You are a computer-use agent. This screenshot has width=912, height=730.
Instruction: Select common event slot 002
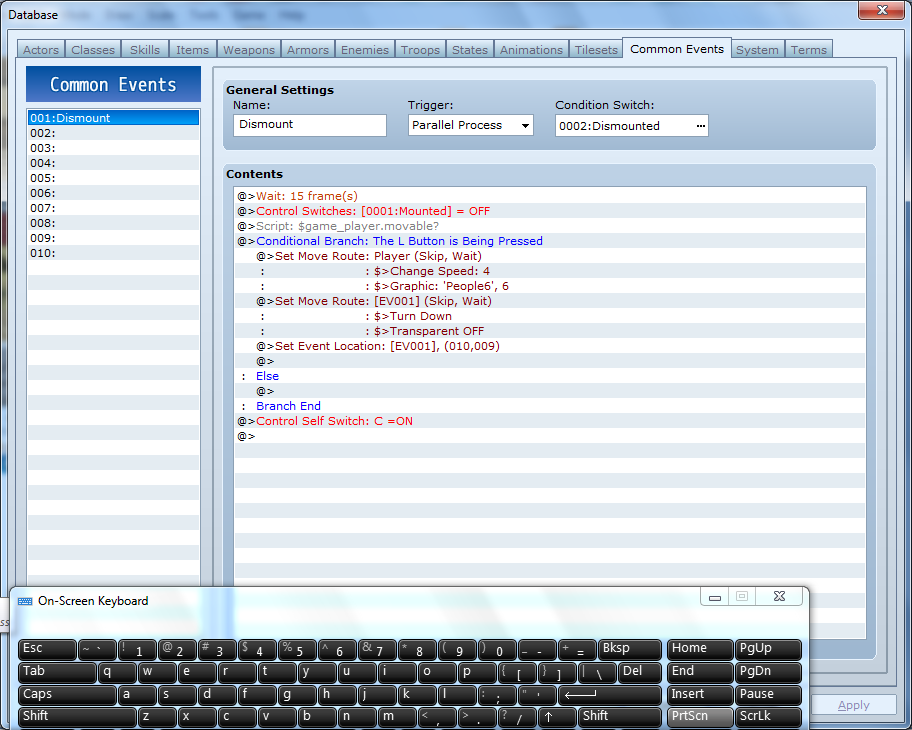(113, 133)
